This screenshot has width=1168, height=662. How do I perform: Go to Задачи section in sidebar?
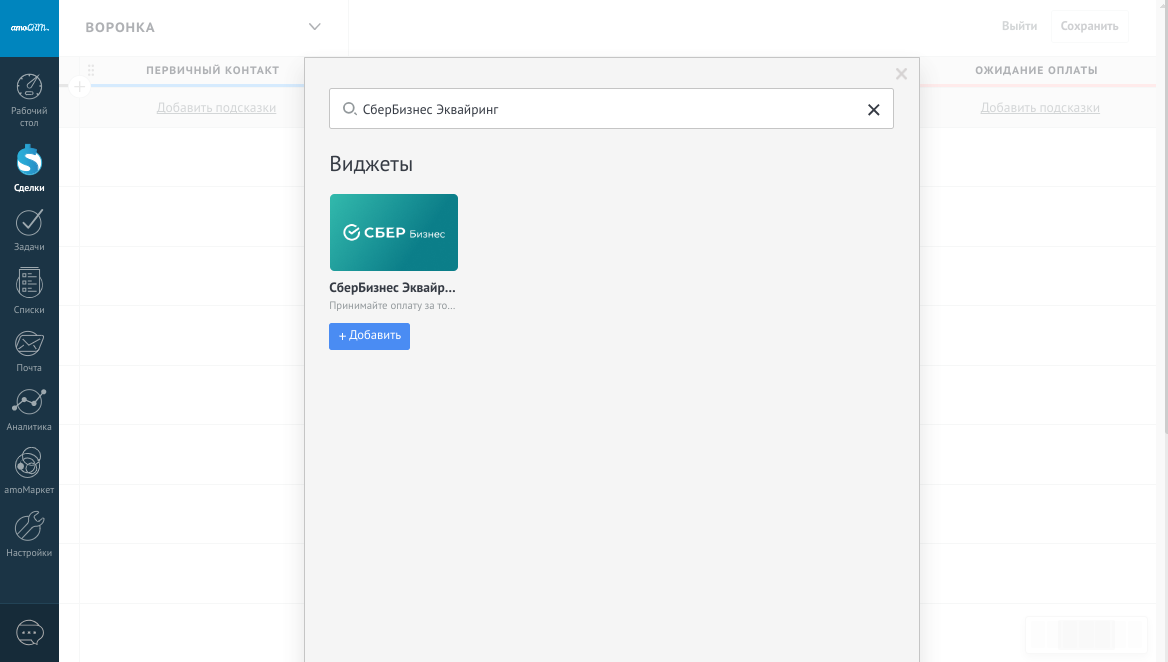click(x=29, y=229)
